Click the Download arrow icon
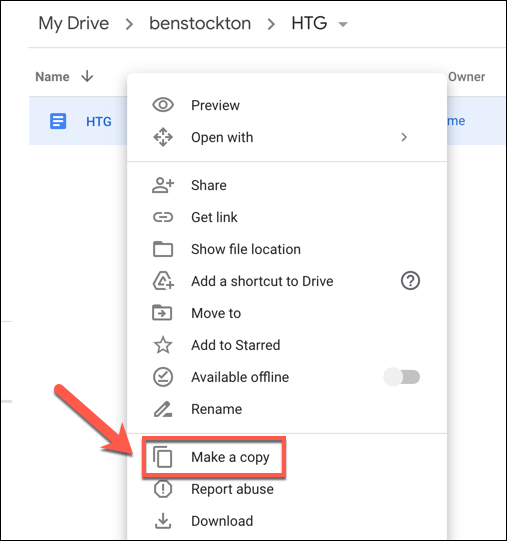 163,521
